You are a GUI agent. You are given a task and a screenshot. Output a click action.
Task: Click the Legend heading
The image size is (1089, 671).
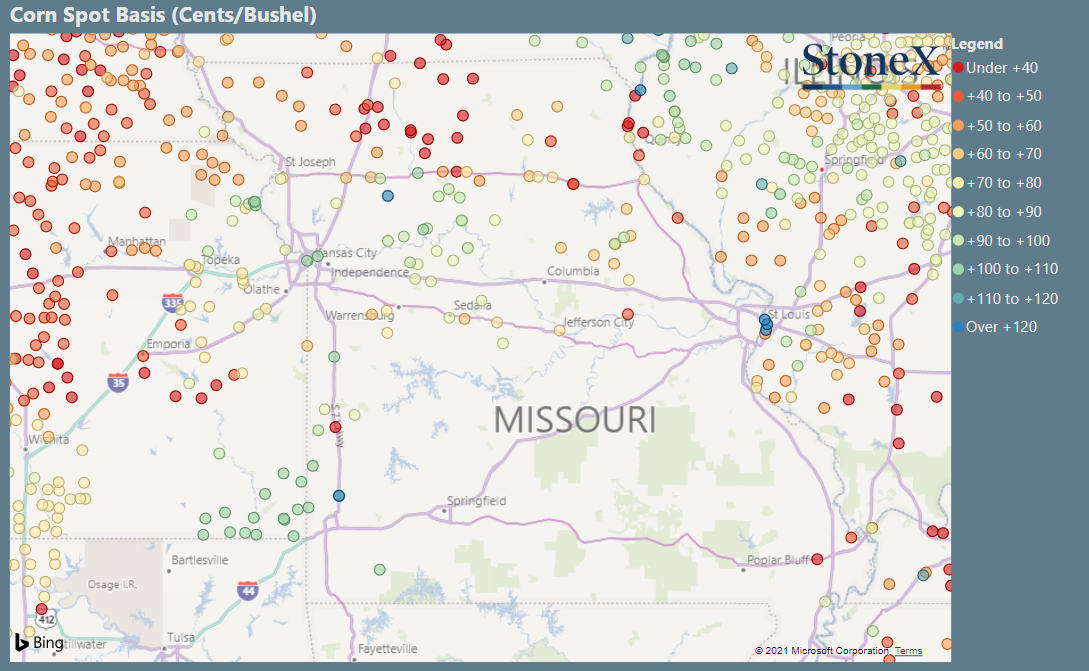coord(977,44)
